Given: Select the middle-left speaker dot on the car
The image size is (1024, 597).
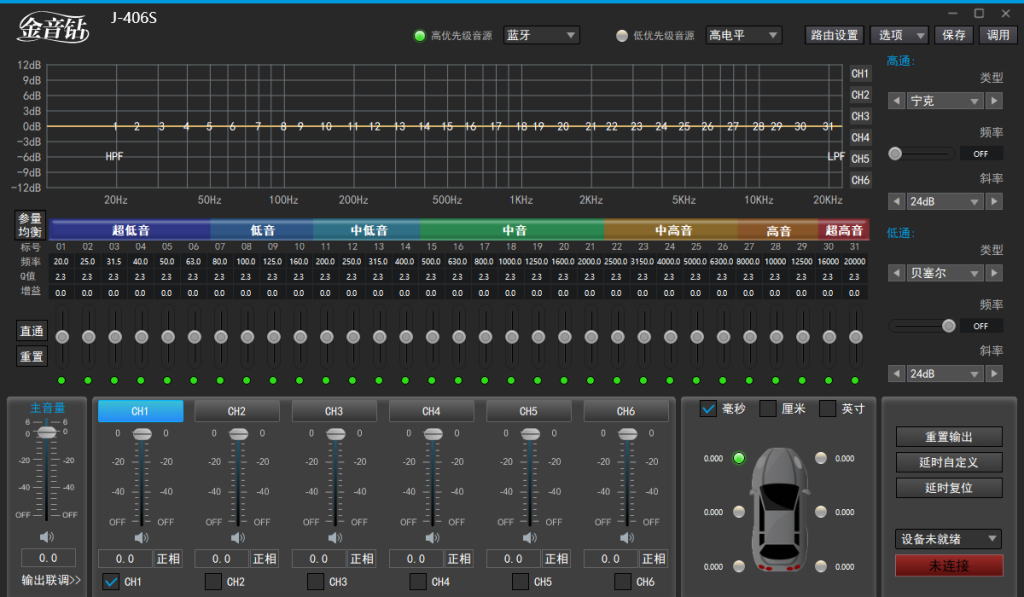Looking at the screenshot, I should [x=739, y=511].
